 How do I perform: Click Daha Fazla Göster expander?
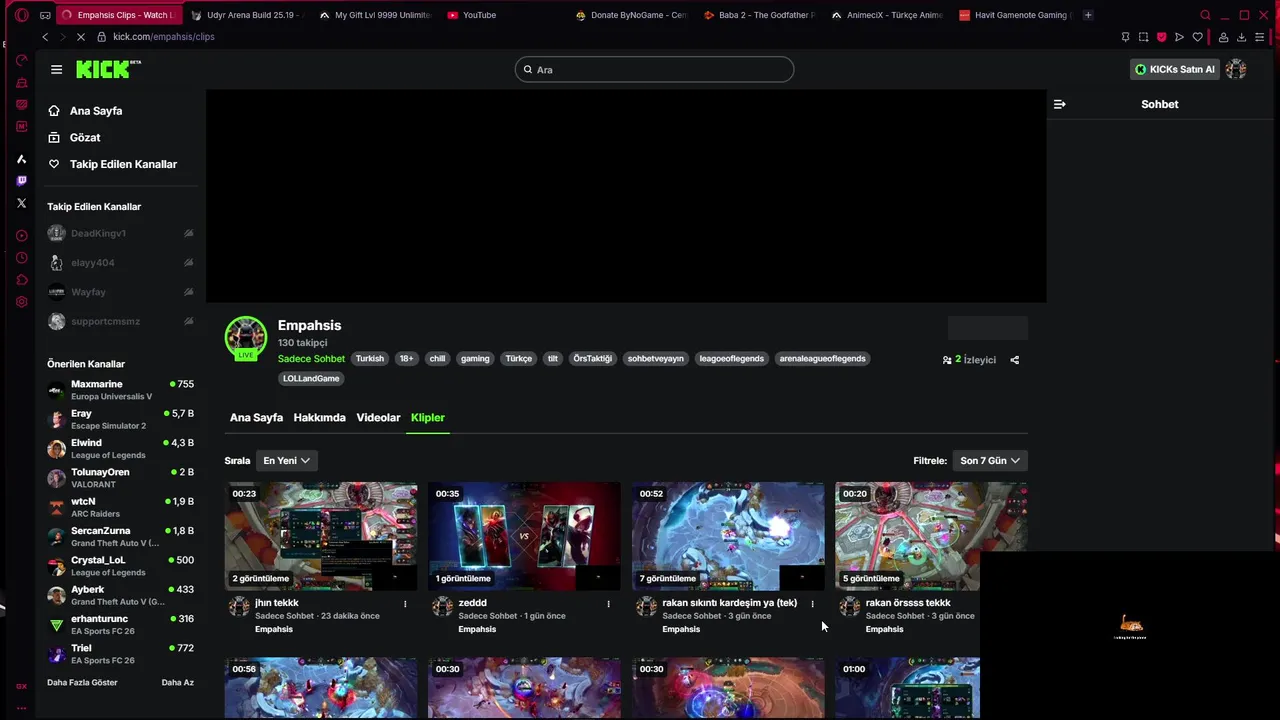tap(82, 683)
